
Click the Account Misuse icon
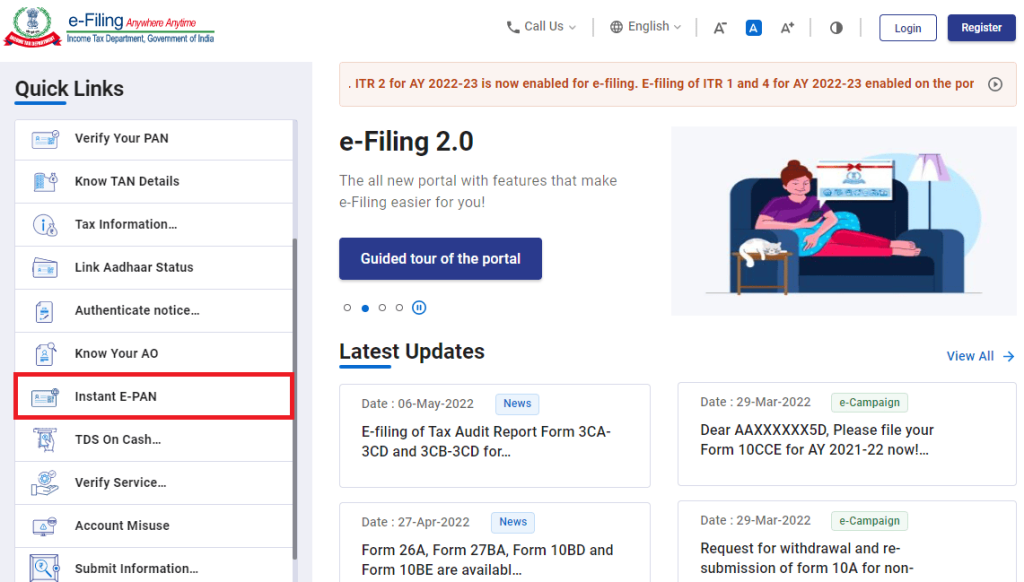[45, 526]
